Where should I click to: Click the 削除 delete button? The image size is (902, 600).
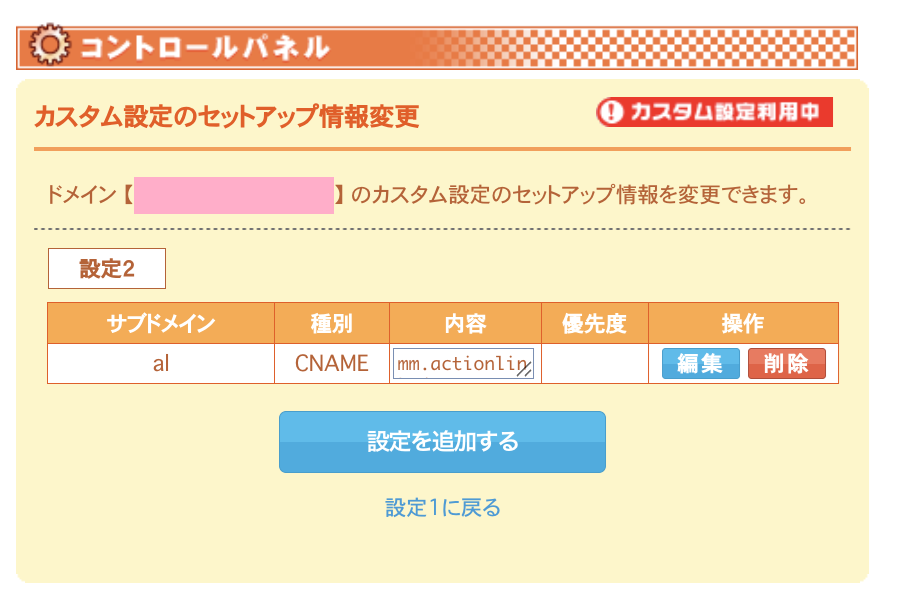tap(786, 364)
